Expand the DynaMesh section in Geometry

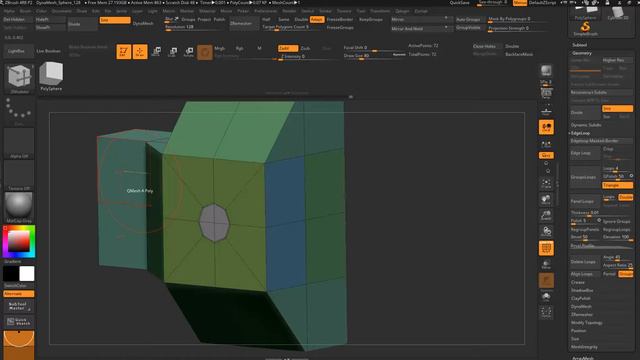pos(581,307)
